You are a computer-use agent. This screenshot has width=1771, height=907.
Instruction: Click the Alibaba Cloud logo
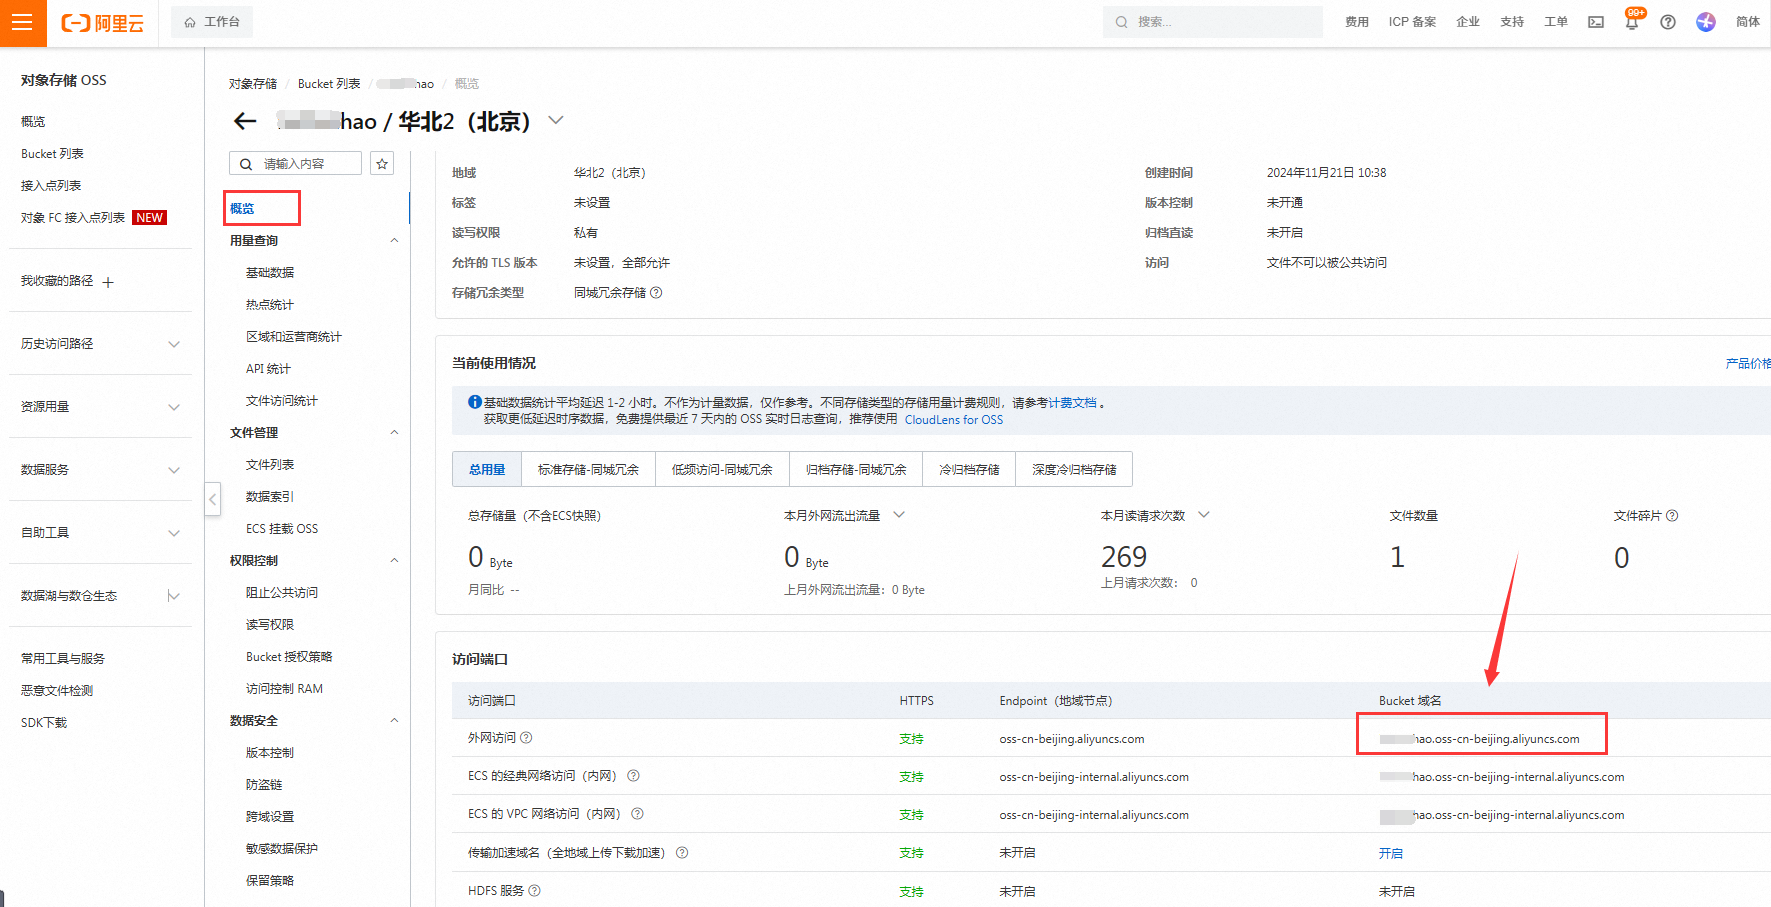(x=103, y=22)
